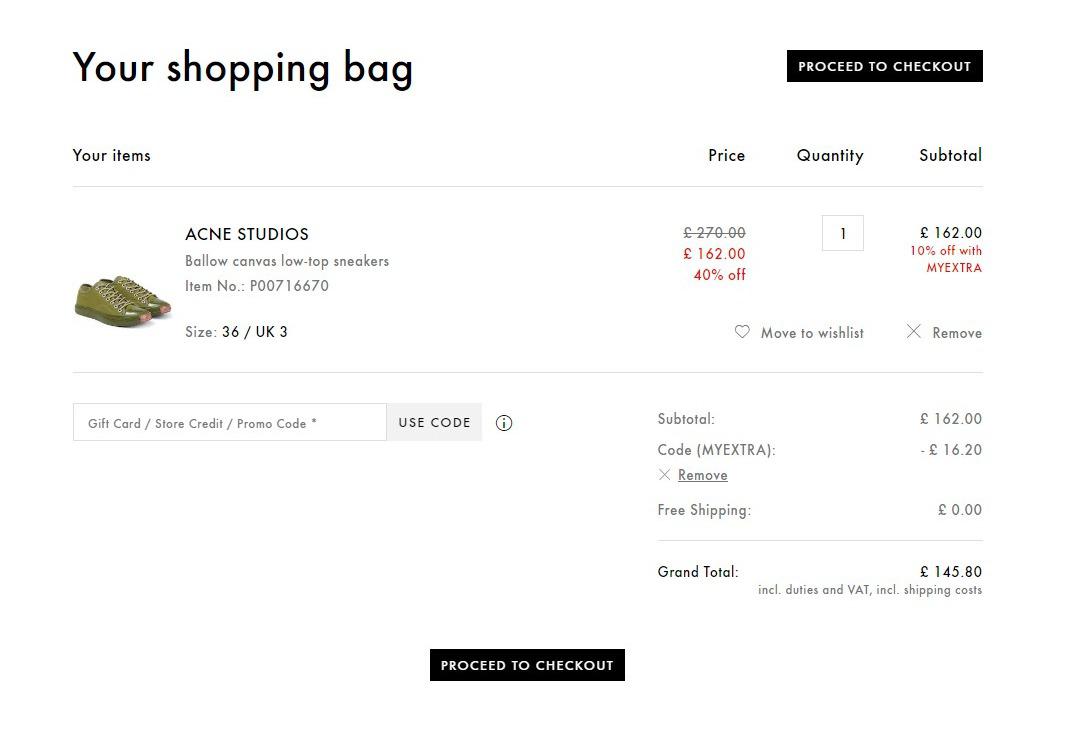Click the Move to wishlist text
Viewport: 1081px width, 729px height.
coord(812,333)
